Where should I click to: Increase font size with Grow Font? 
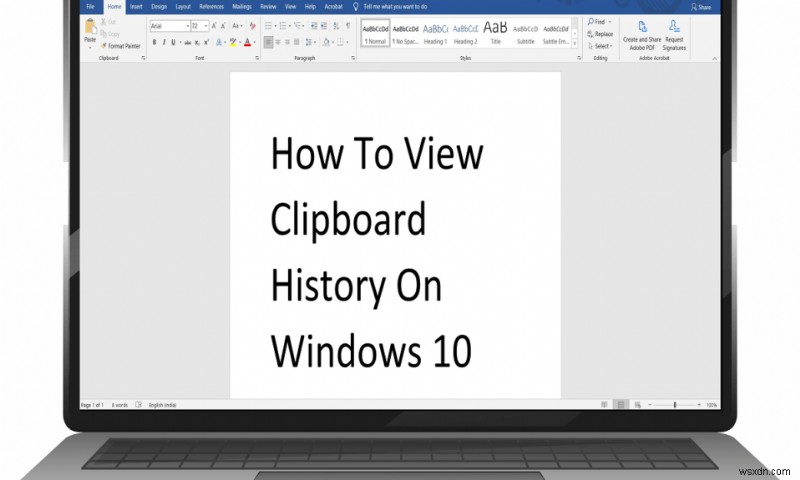pyautogui.click(x=214, y=26)
